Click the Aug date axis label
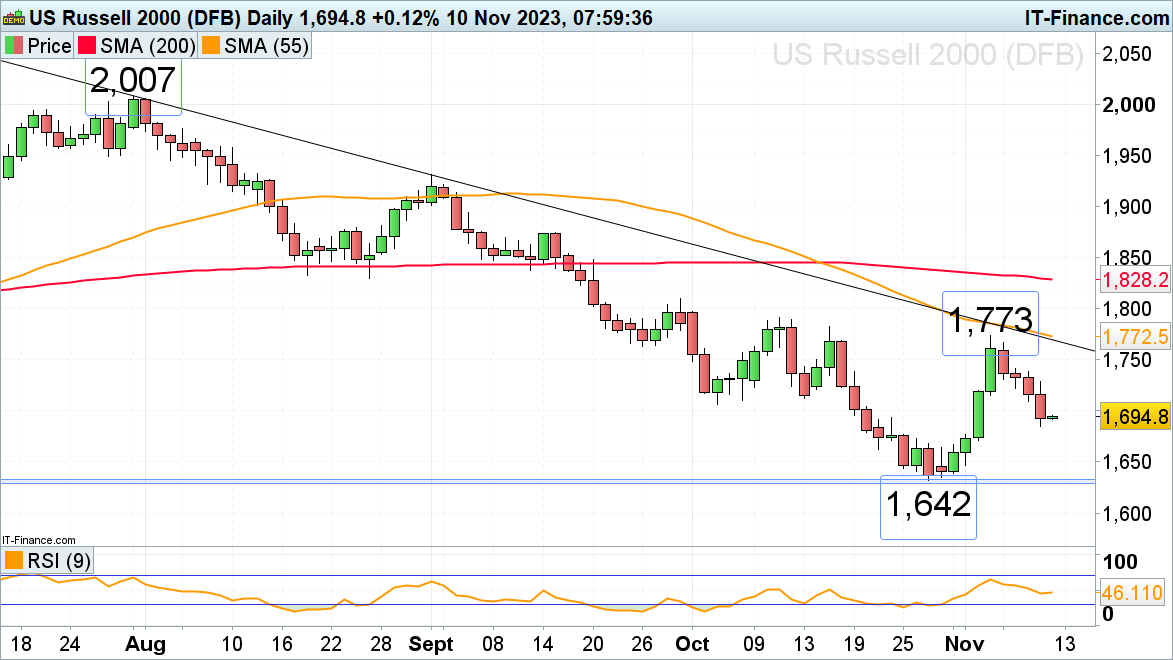The height and width of the screenshot is (660, 1173). (x=145, y=644)
